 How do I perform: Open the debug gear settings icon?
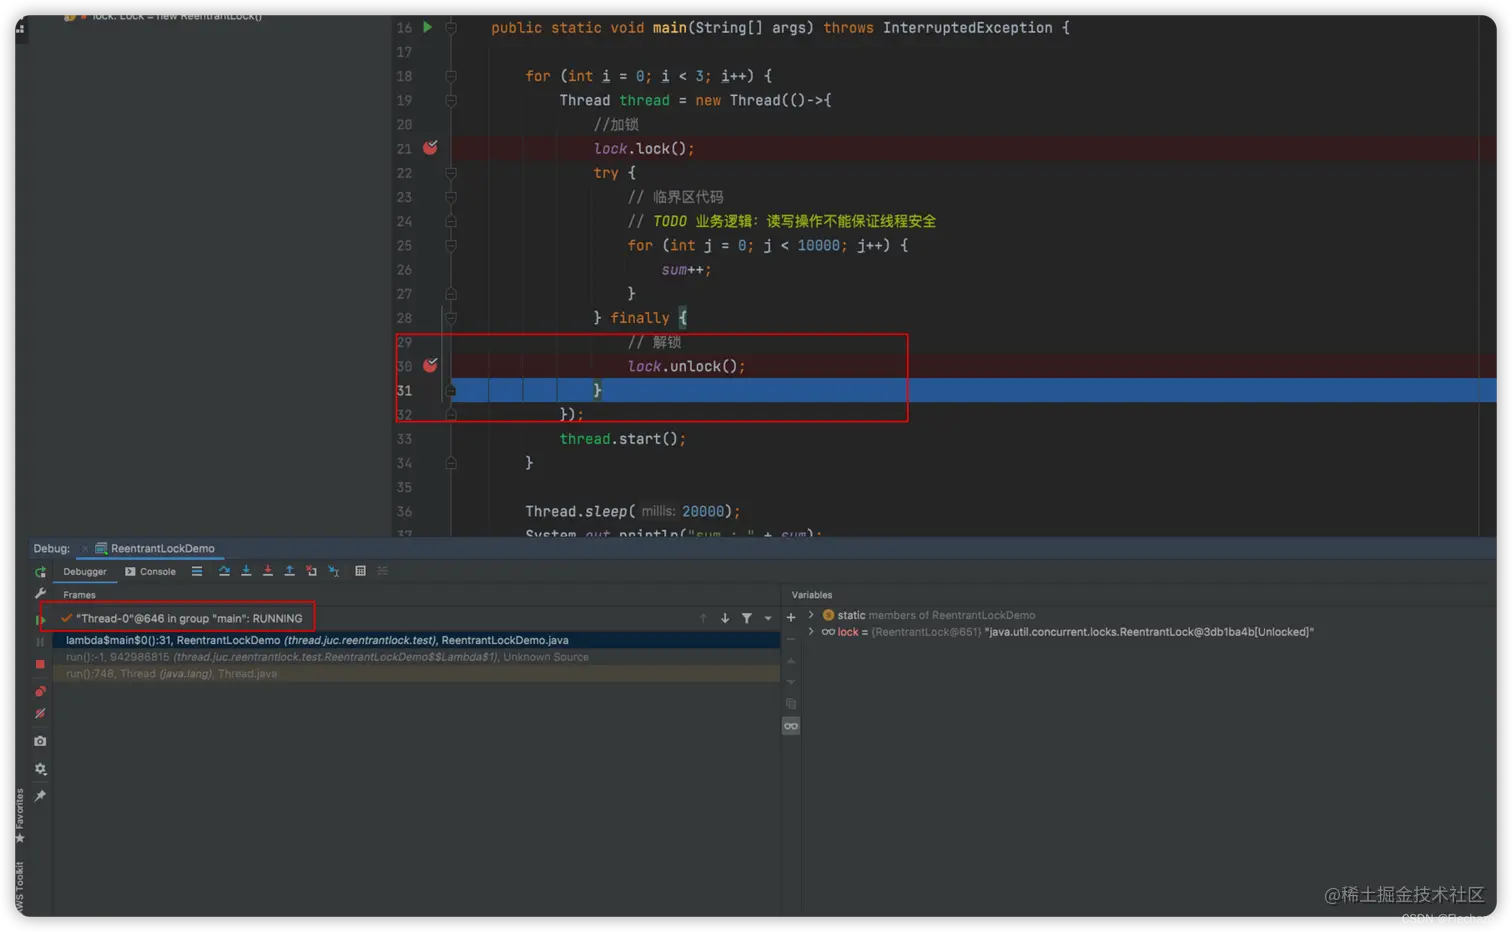click(x=40, y=769)
